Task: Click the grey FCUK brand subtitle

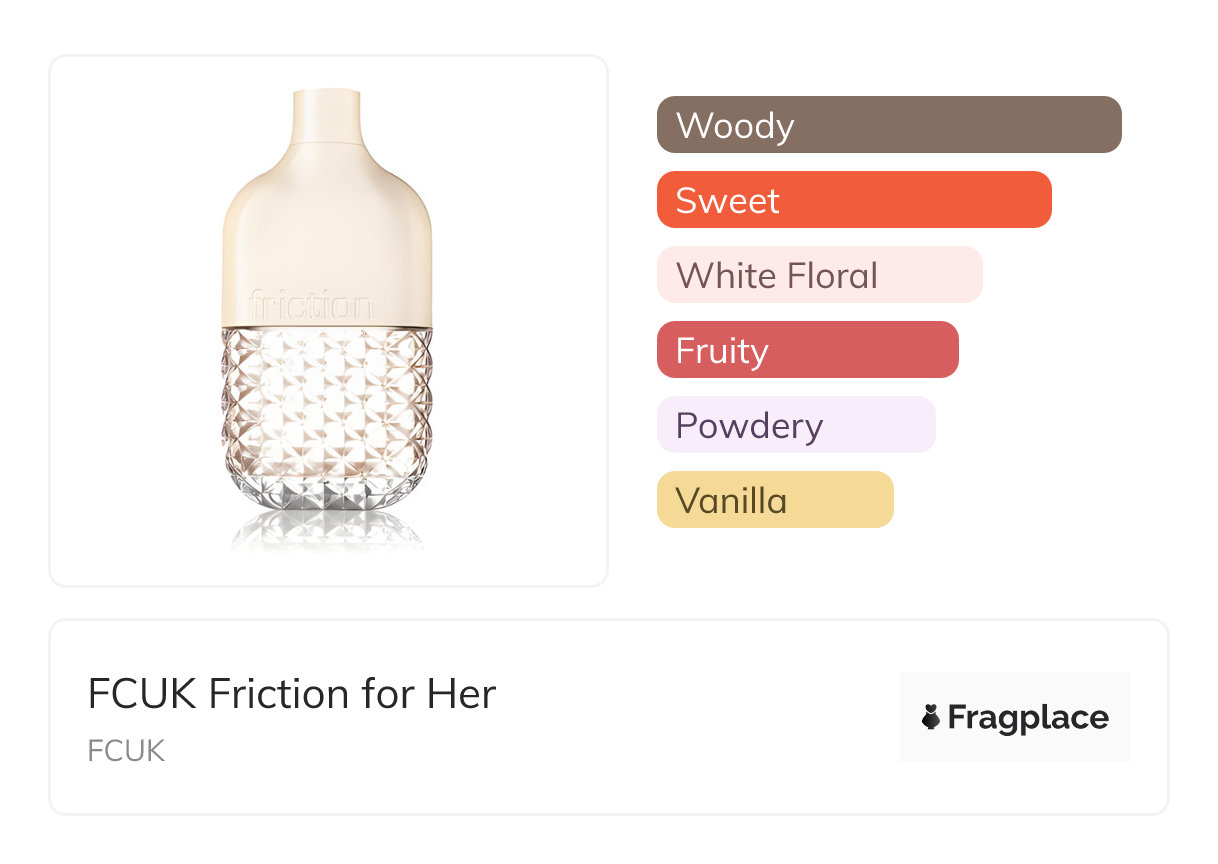Action: pyautogui.click(x=126, y=751)
